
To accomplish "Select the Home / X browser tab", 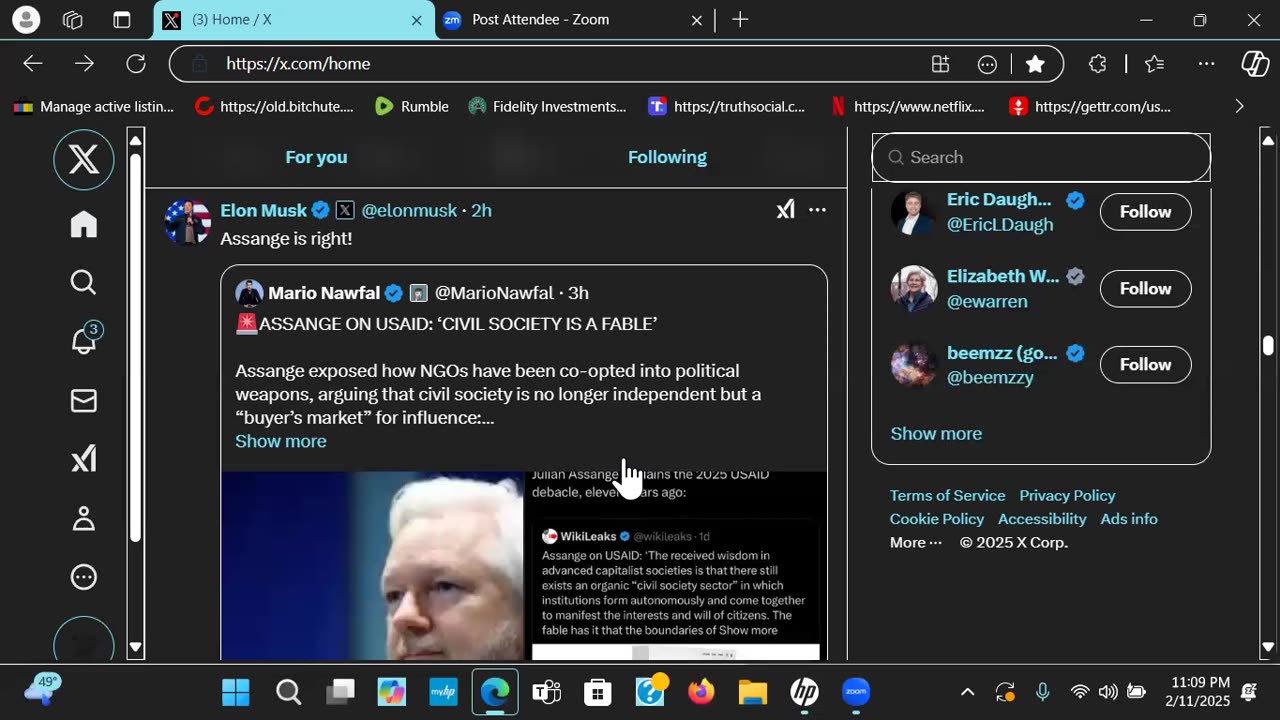I will point(295,20).
